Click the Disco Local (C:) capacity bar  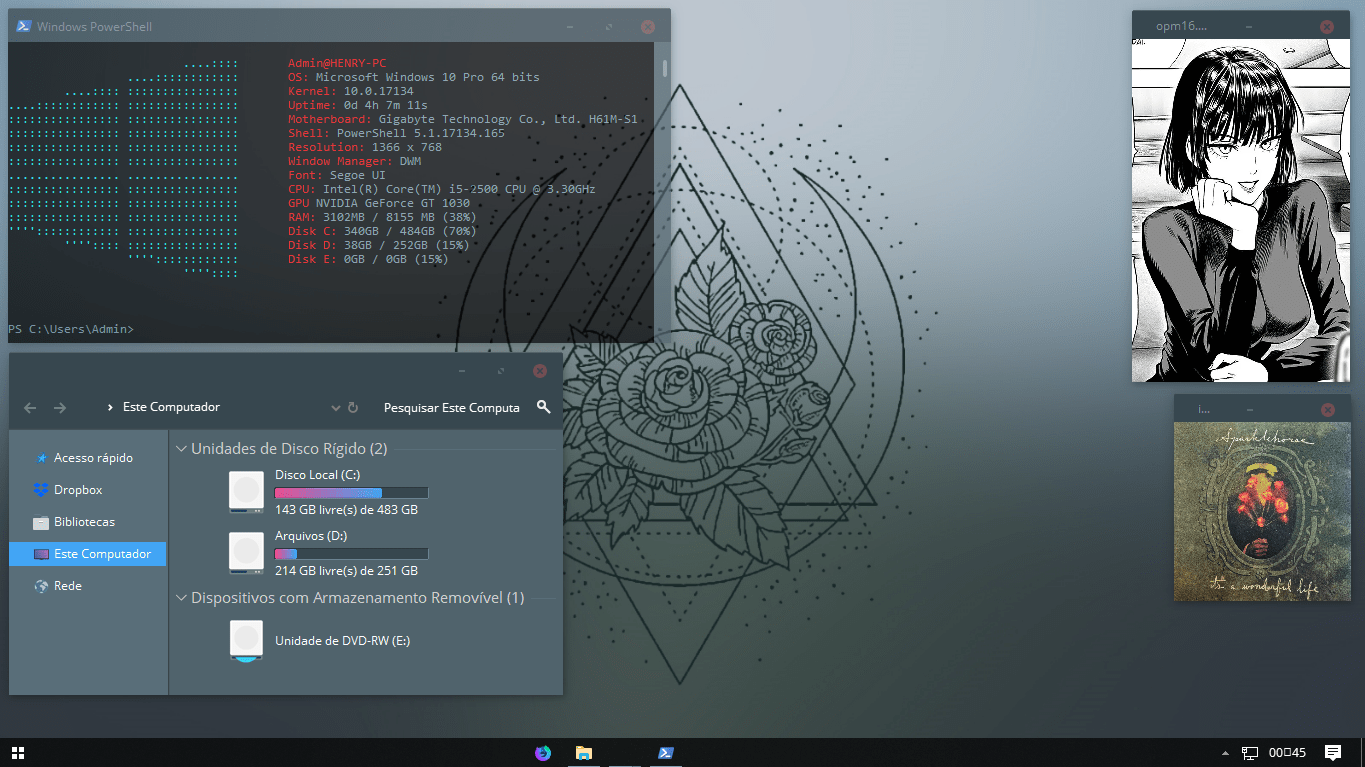point(351,492)
